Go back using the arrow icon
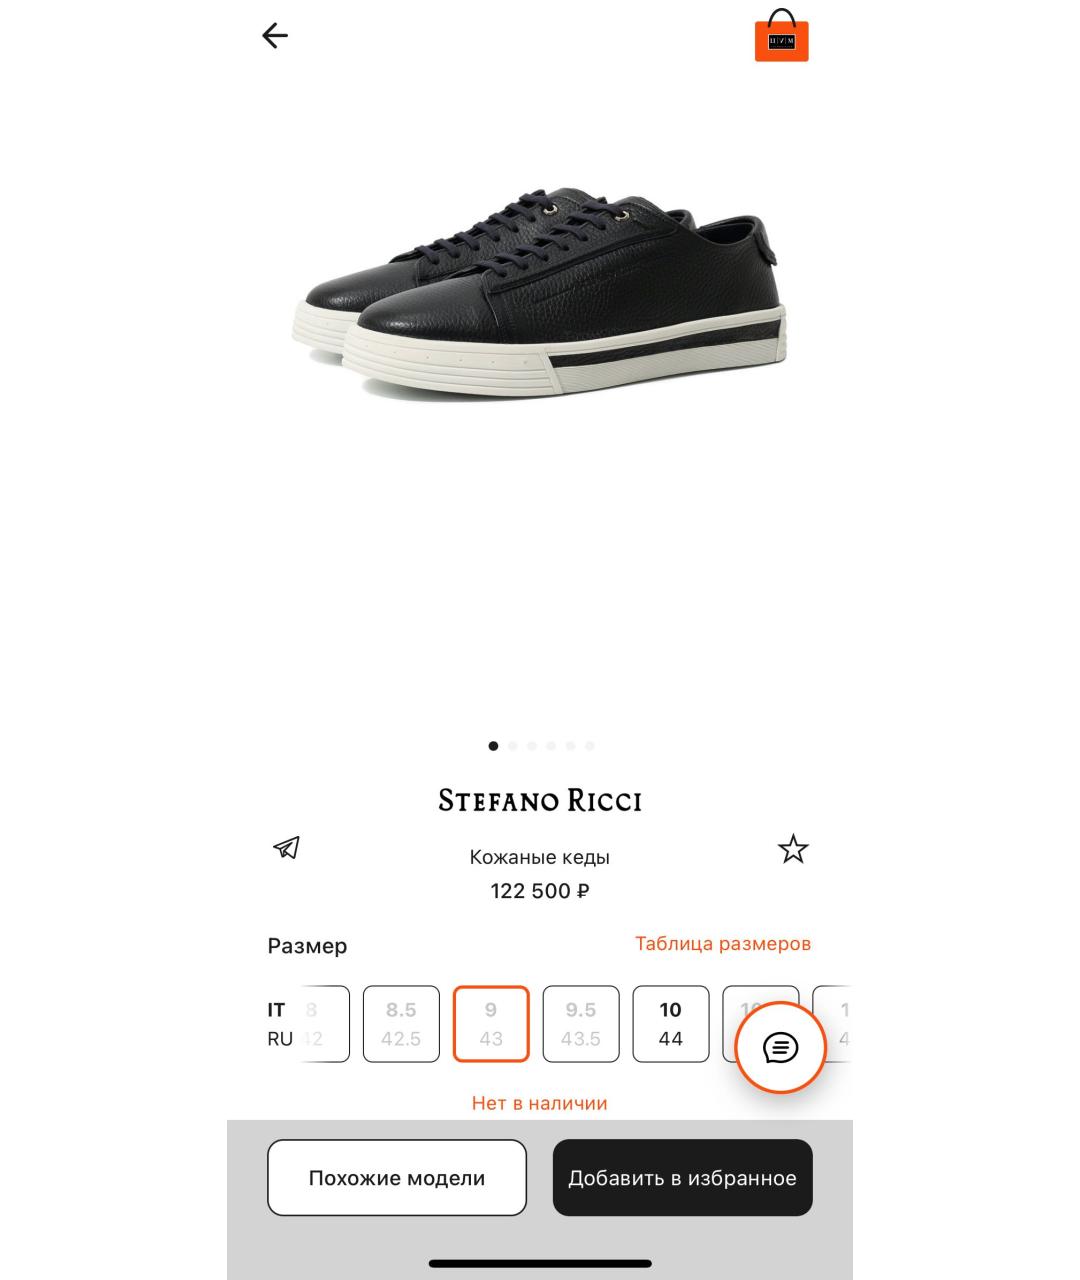The width and height of the screenshot is (1080, 1280). point(275,36)
